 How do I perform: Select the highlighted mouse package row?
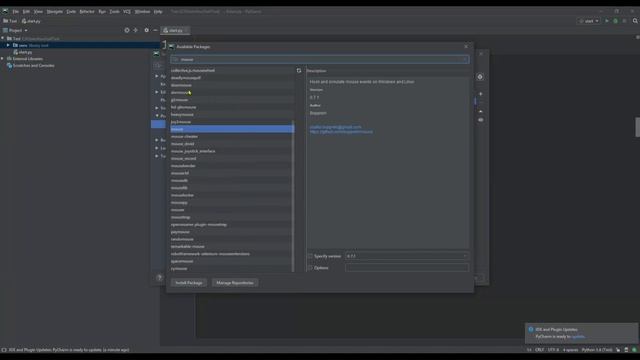(x=231, y=129)
